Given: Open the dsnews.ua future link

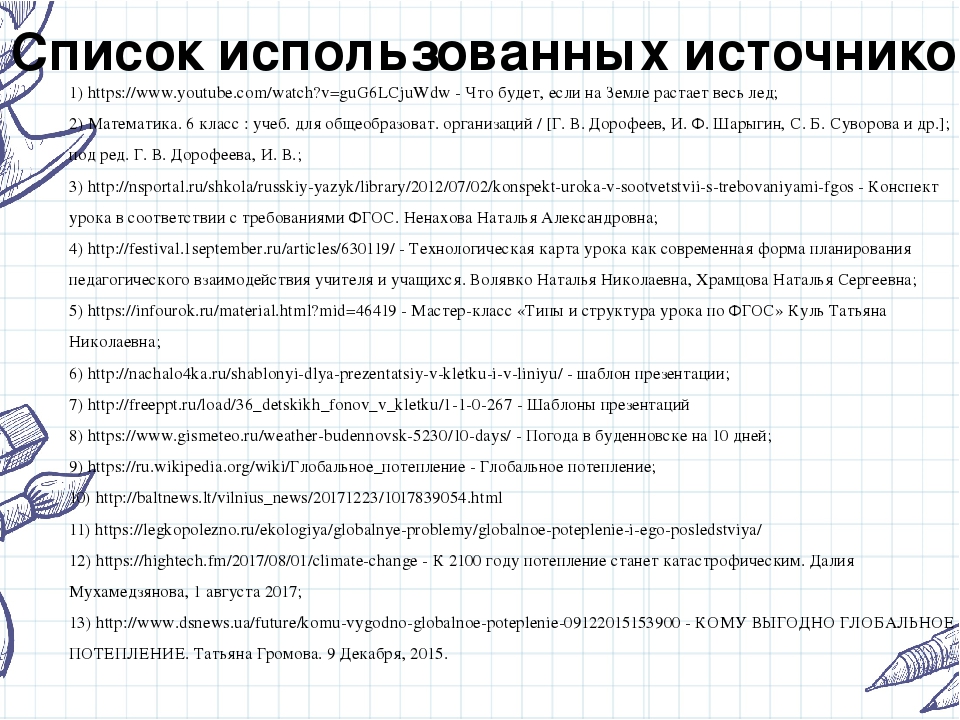Looking at the screenshot, I should pyautogui.click(x=388, y=623).
